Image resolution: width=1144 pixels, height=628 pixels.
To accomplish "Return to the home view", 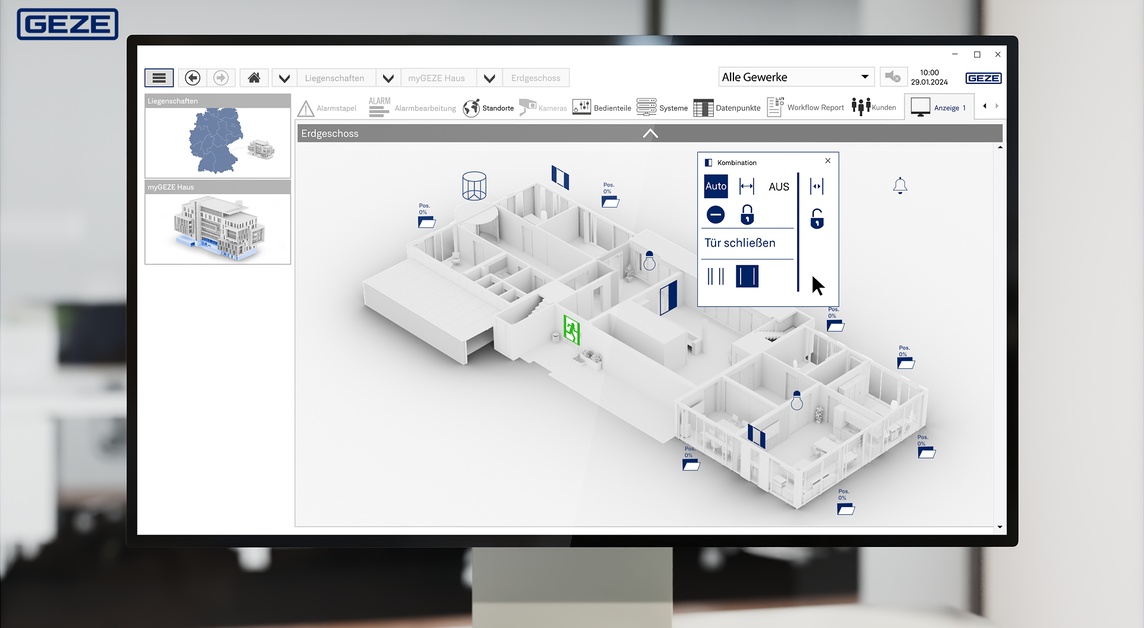I will pyautogui.click(x=254, y=78).
